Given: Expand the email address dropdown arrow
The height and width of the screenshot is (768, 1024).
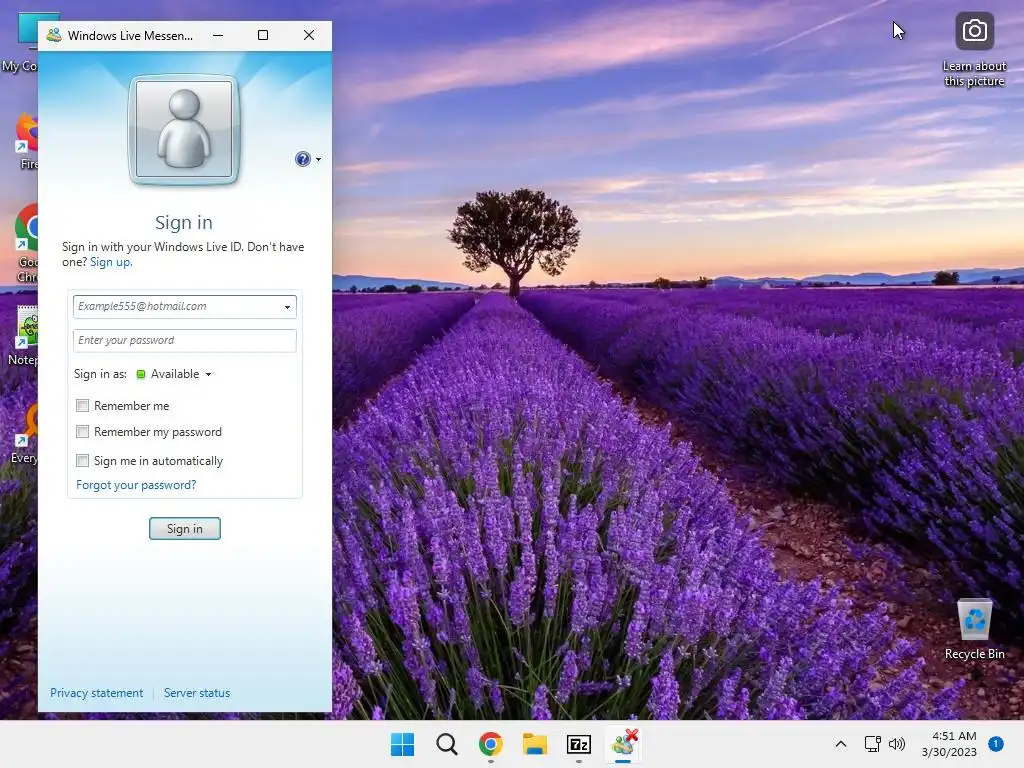Looking at the screenshot, I should pyautogui.click(x=287, y=307).
